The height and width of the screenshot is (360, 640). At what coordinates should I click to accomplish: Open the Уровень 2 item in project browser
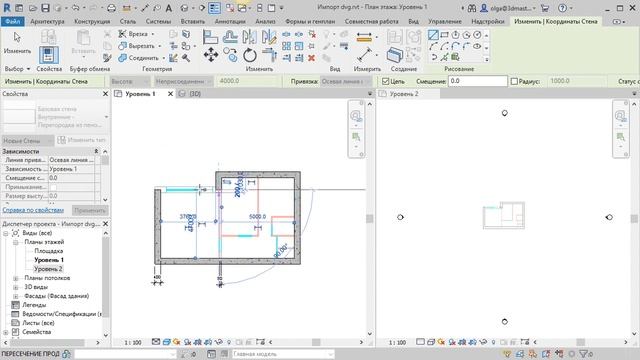(x=48, y=269)
